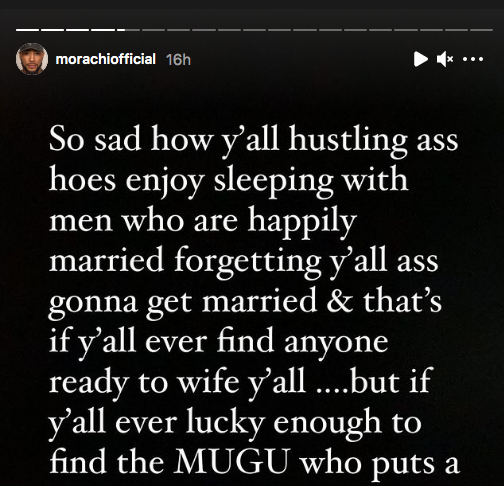Jump to the eighth story progress segment

tap(204, 30)
